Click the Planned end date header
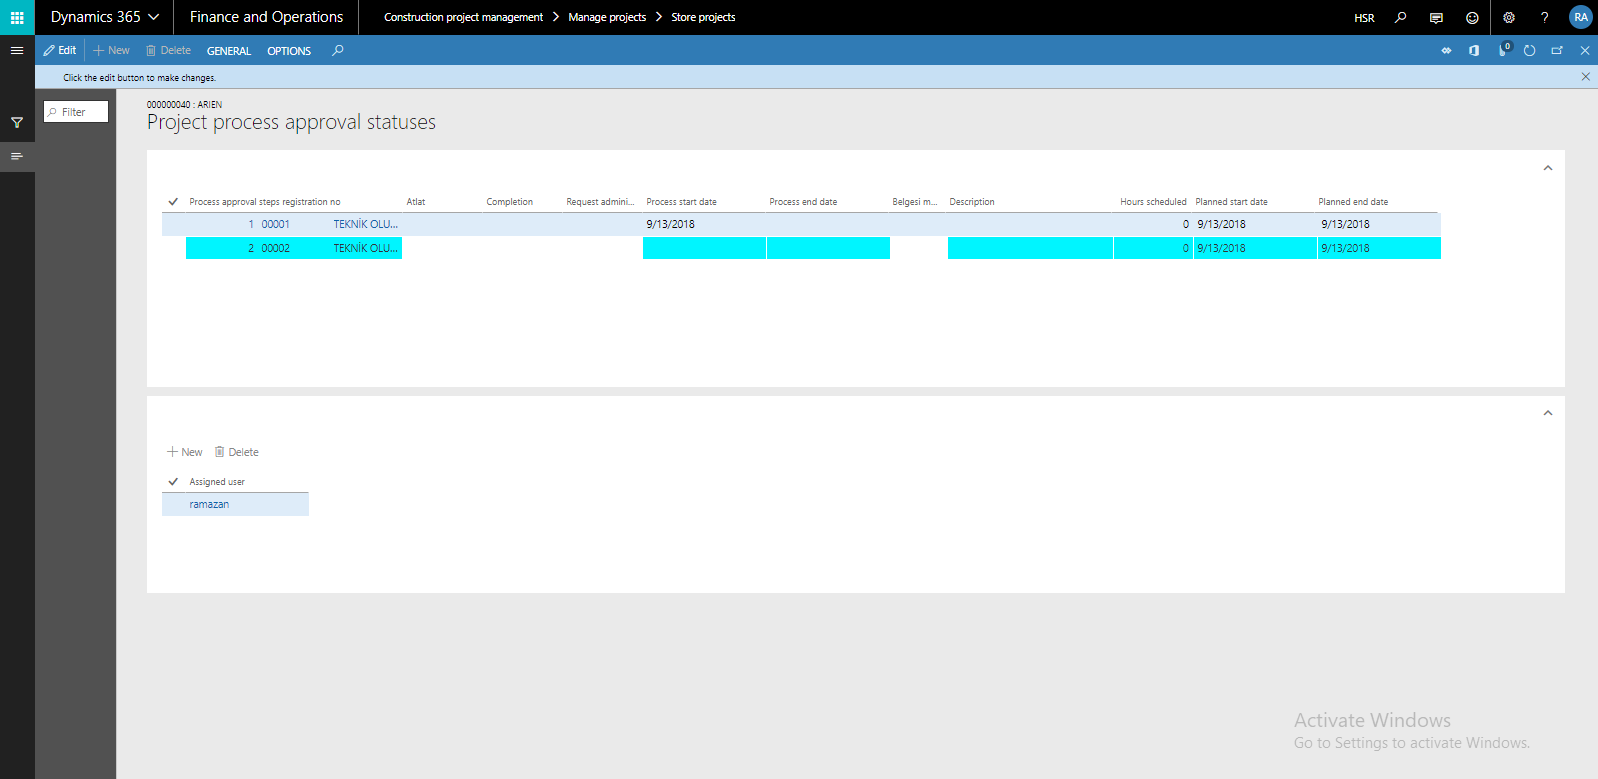Viewport: 1598px width, 779px height. click(1353, 202)
